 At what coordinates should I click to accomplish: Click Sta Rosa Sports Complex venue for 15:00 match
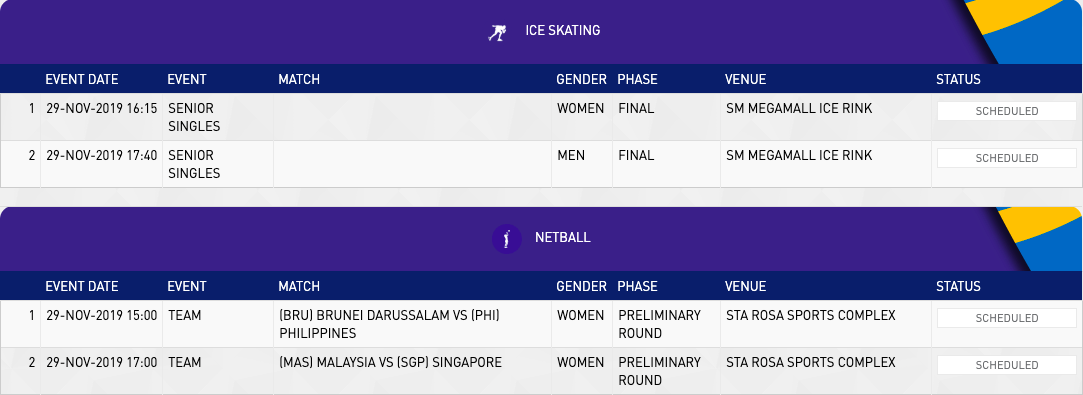point(811,316)
